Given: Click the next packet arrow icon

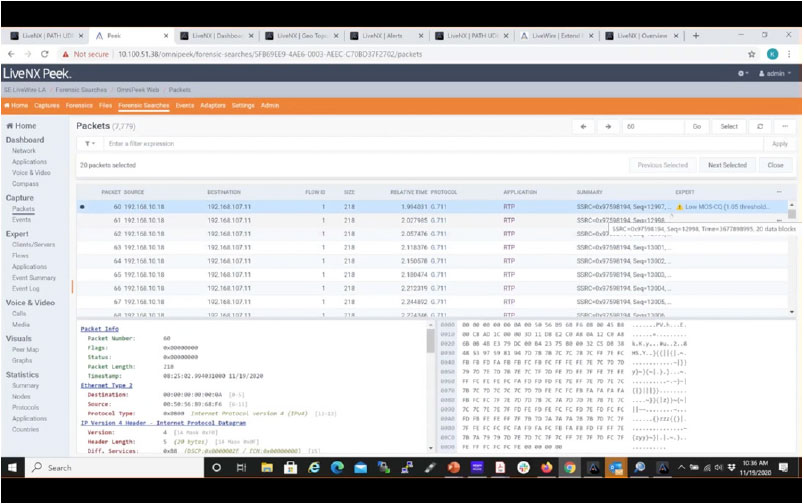Looking at the screenshot, I should (x=607, y=127).
